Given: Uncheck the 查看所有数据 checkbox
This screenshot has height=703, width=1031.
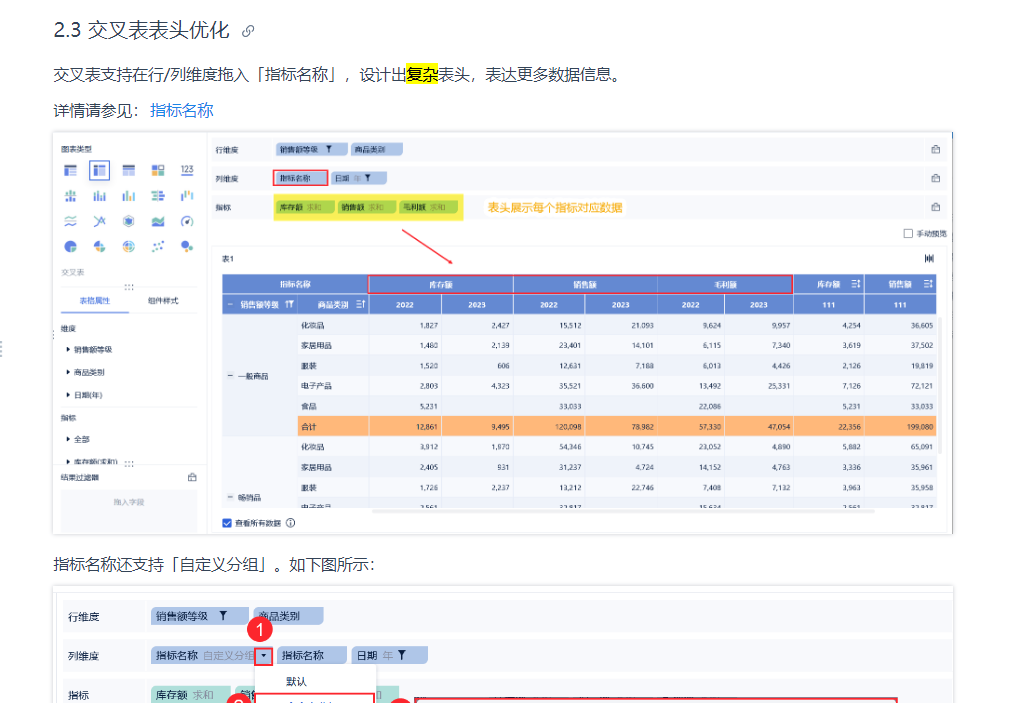Looking at the screenshot, I should pyautogui.click(x=227, y=522).
